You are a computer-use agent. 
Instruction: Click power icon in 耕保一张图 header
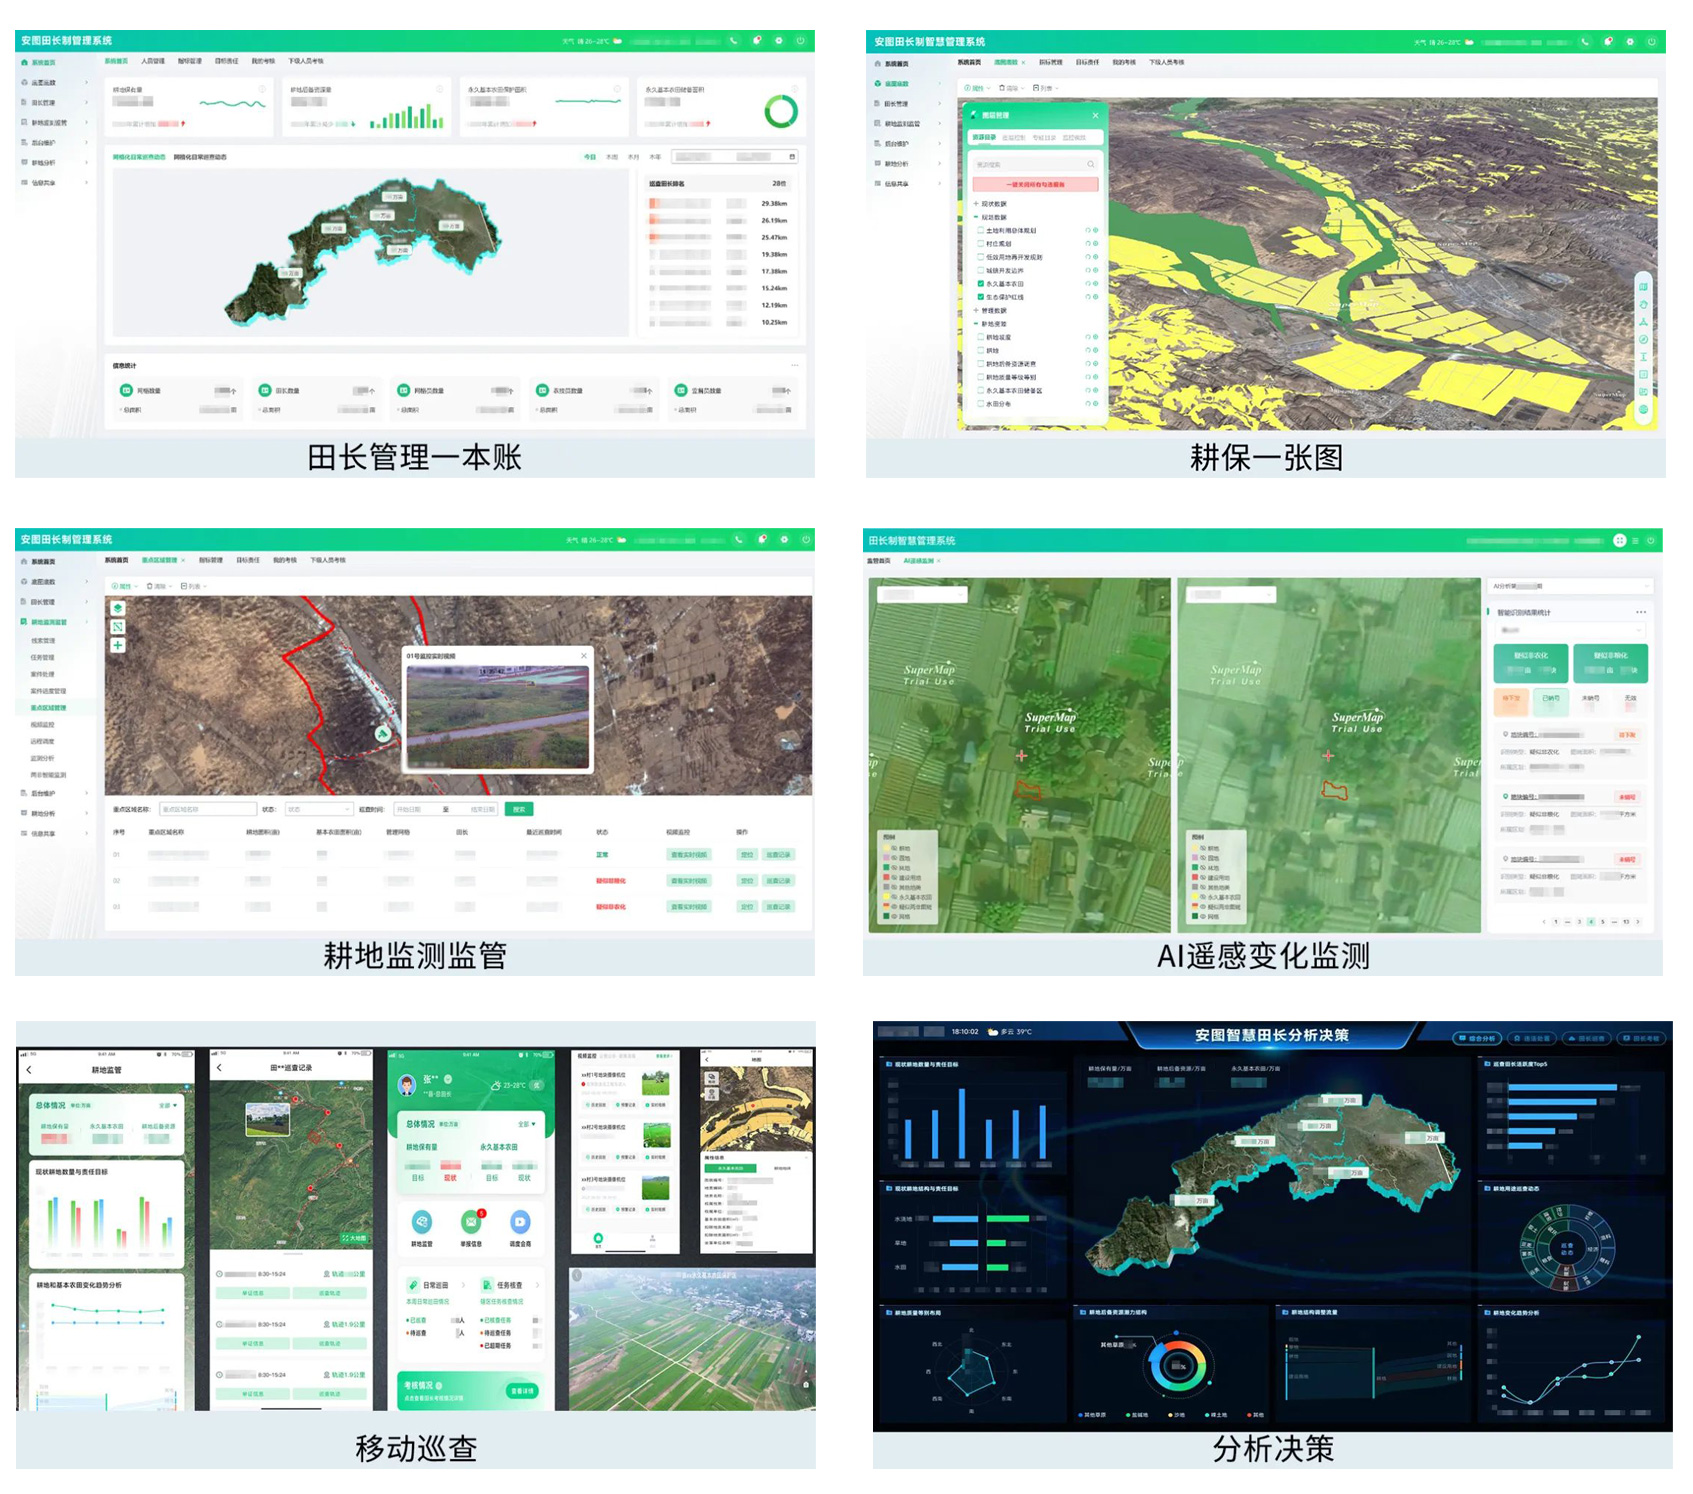pyautogui.click(x=1651, y=42)
